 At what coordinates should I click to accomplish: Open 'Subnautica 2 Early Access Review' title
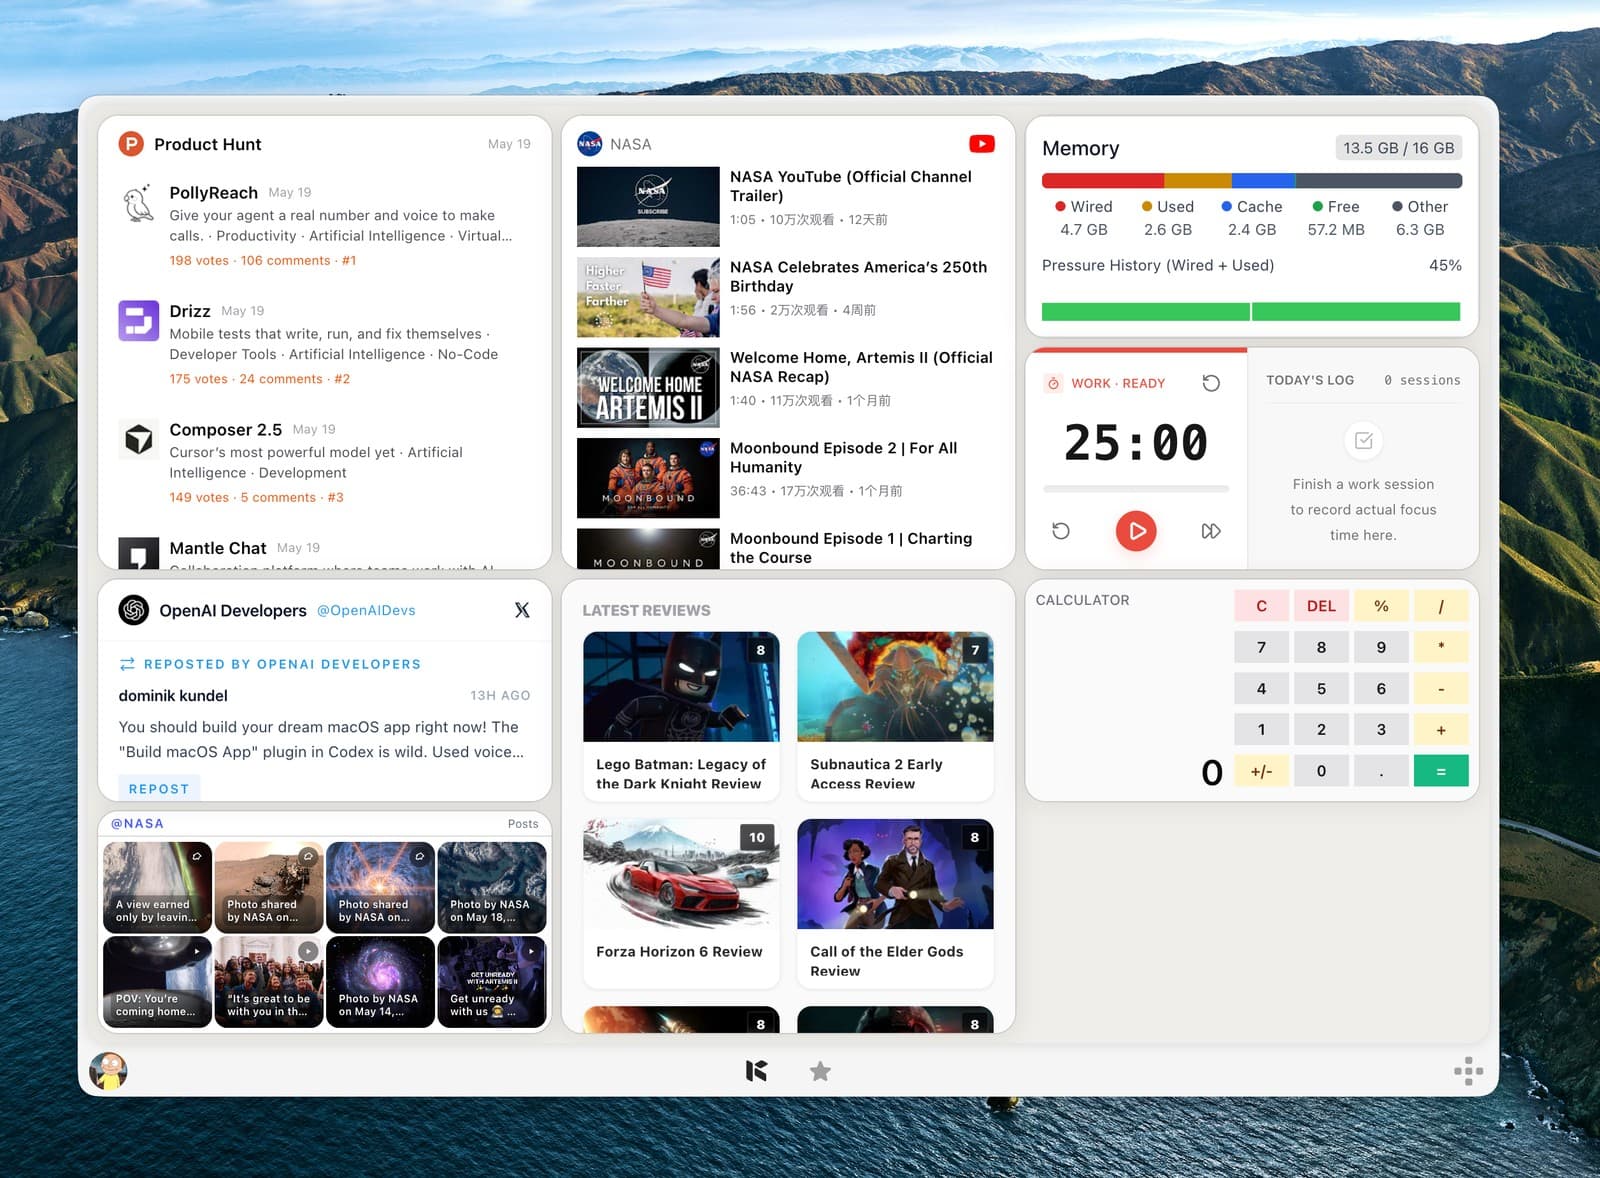click(876, 774)
